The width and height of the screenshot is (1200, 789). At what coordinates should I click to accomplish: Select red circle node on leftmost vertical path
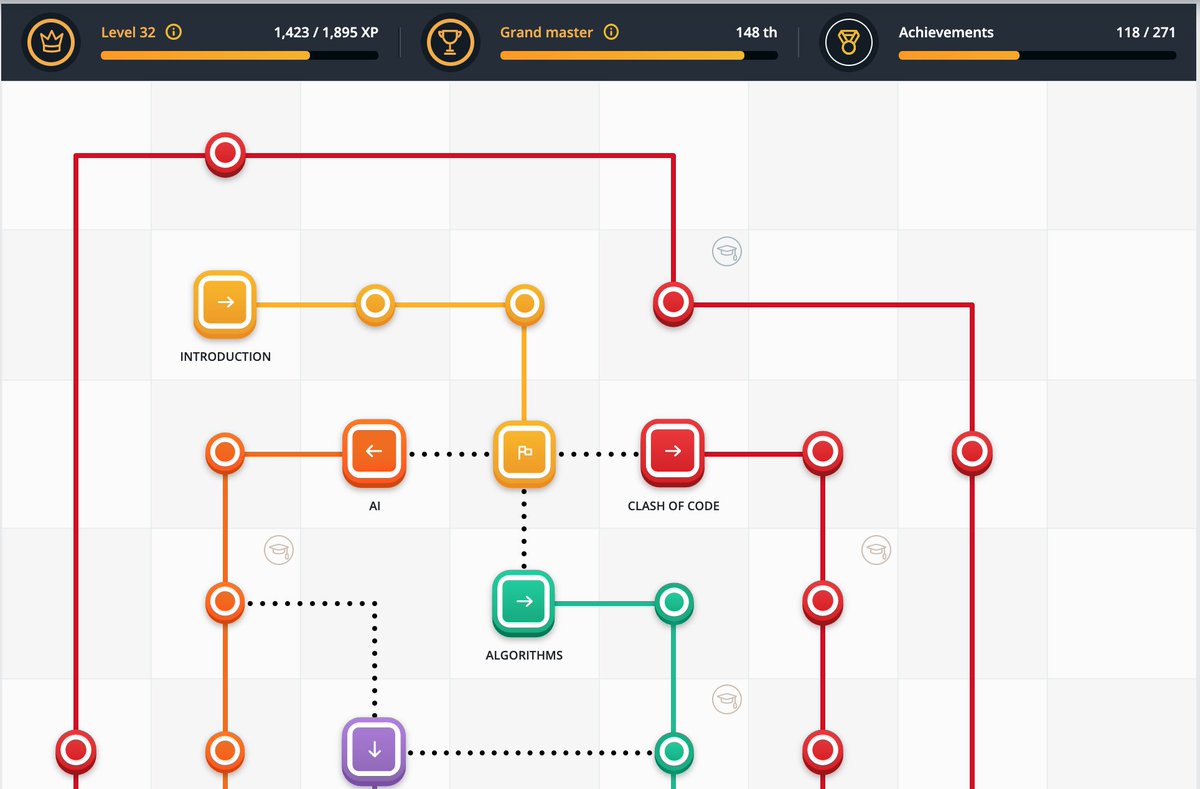click(76, 752)
